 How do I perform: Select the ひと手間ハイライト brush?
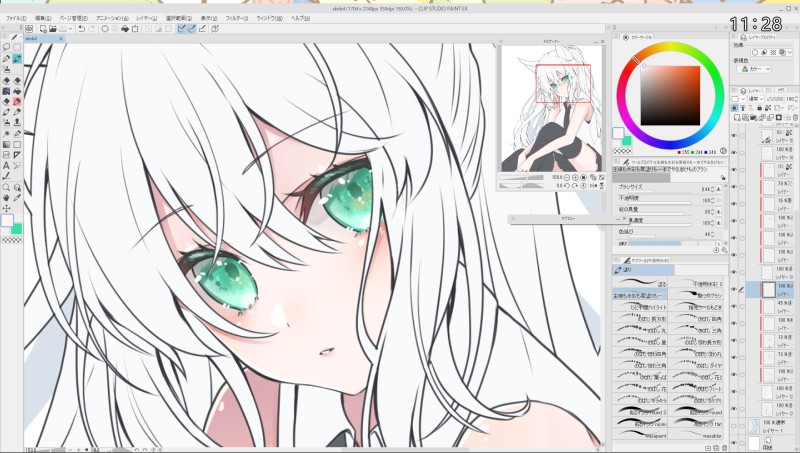(x=640, y=307)
